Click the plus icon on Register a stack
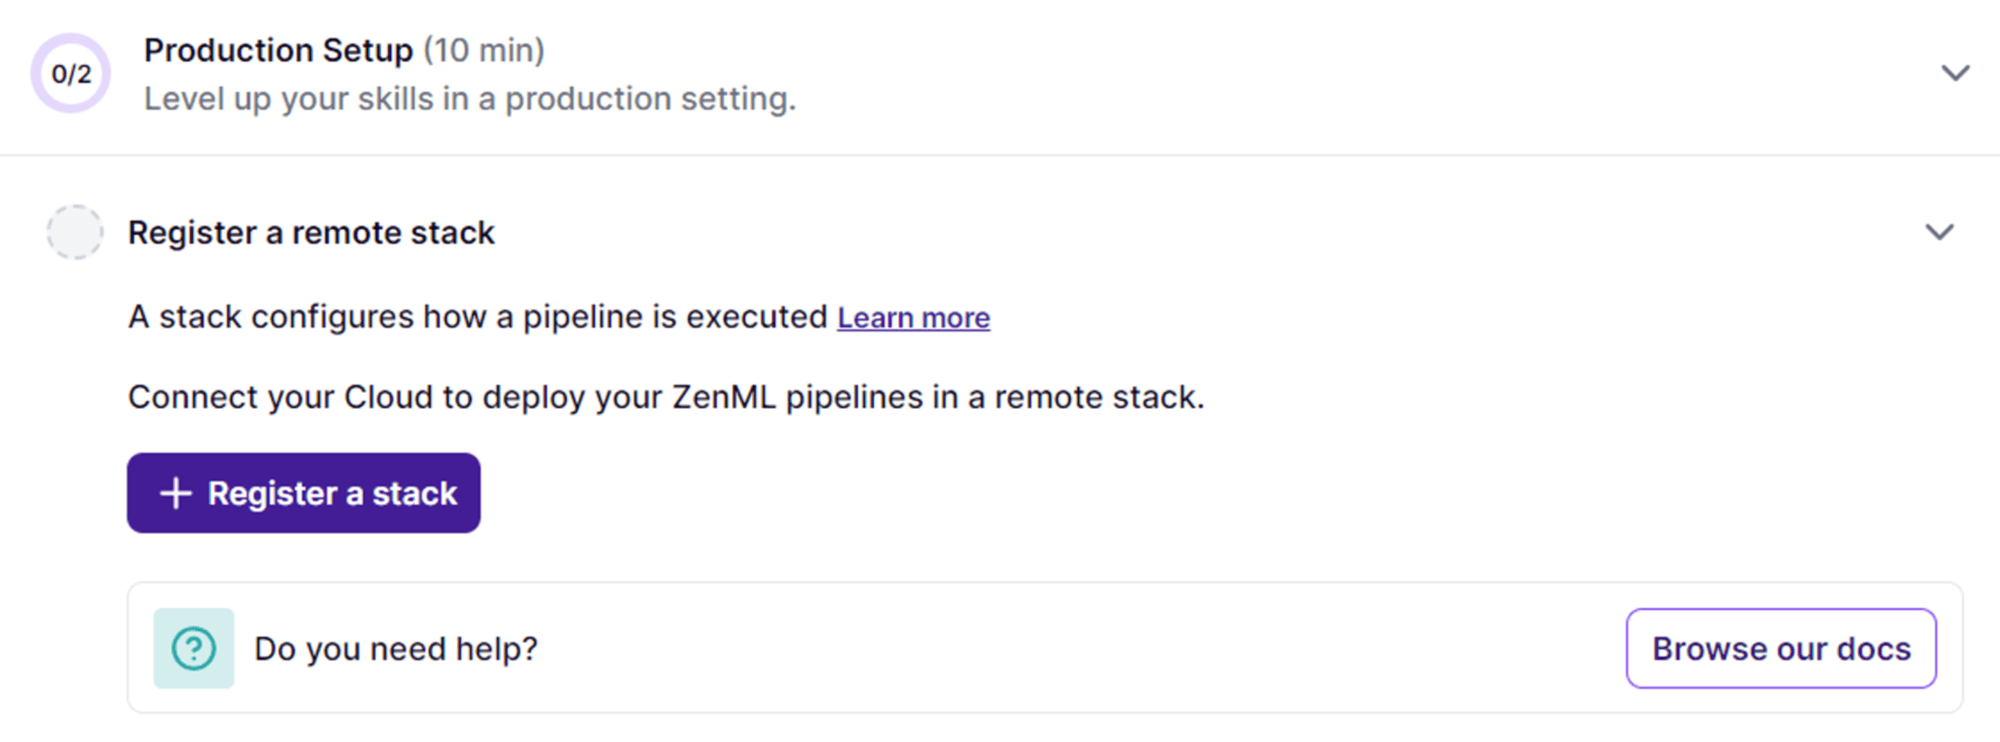 coord(176,493)
